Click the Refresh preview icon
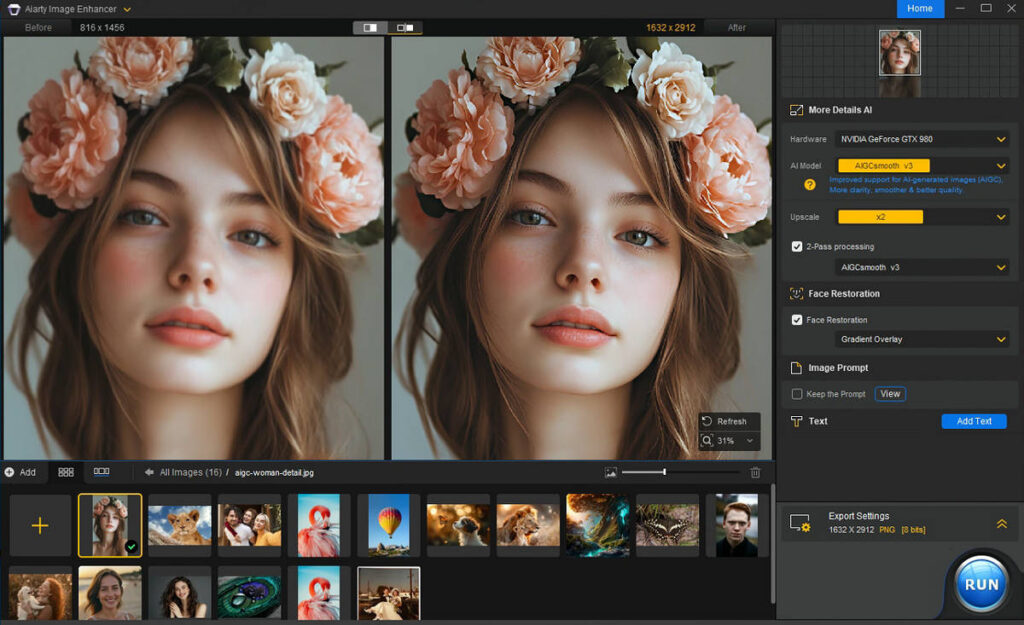This screenshot has height=625, width=1024. click(707, 421)
